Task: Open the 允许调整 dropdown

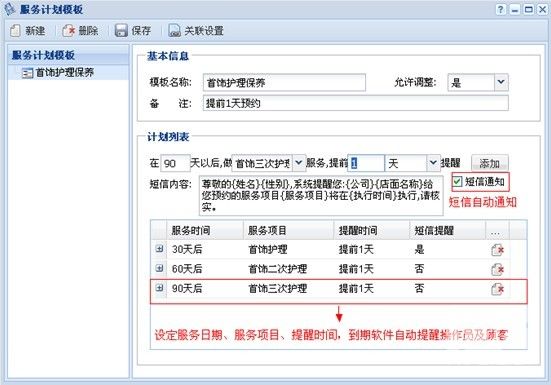Action: pos(501,82)
